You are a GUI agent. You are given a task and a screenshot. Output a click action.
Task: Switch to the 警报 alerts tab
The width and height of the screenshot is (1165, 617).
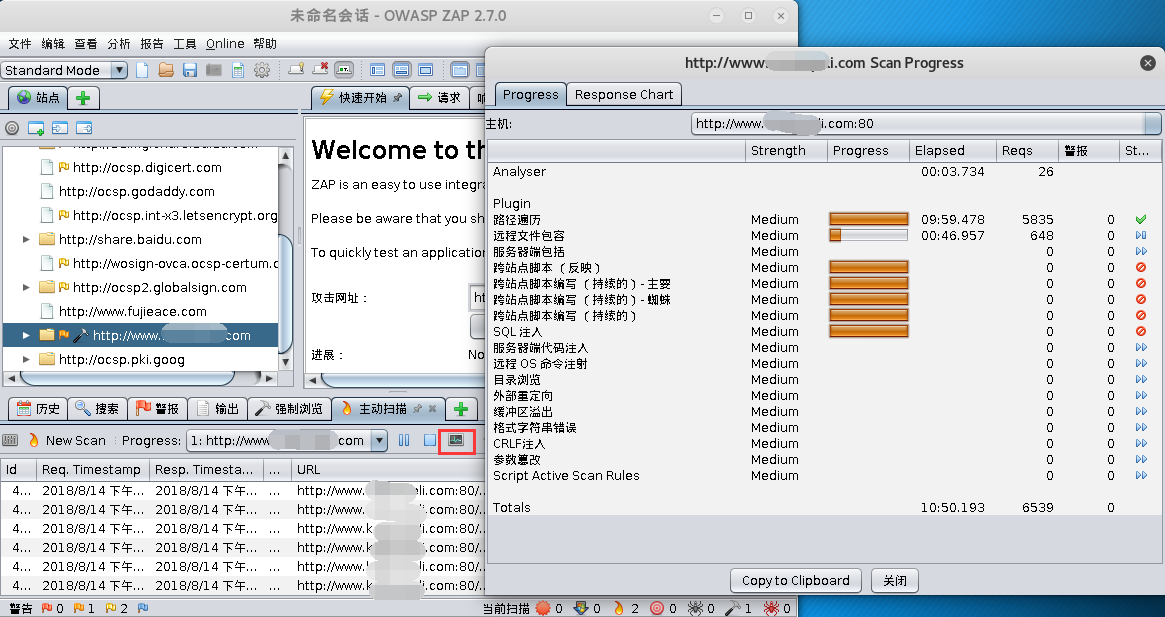click(157, 408)
